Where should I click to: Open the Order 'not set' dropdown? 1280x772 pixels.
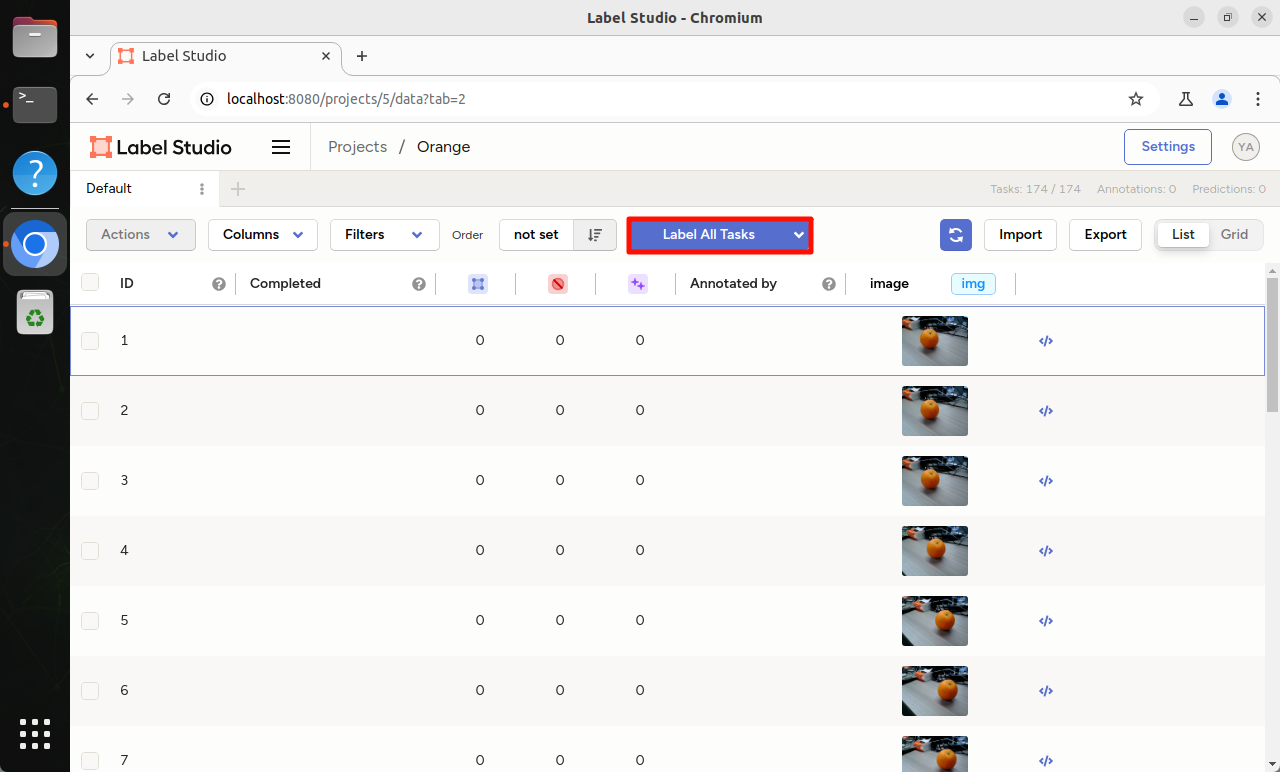536,234
